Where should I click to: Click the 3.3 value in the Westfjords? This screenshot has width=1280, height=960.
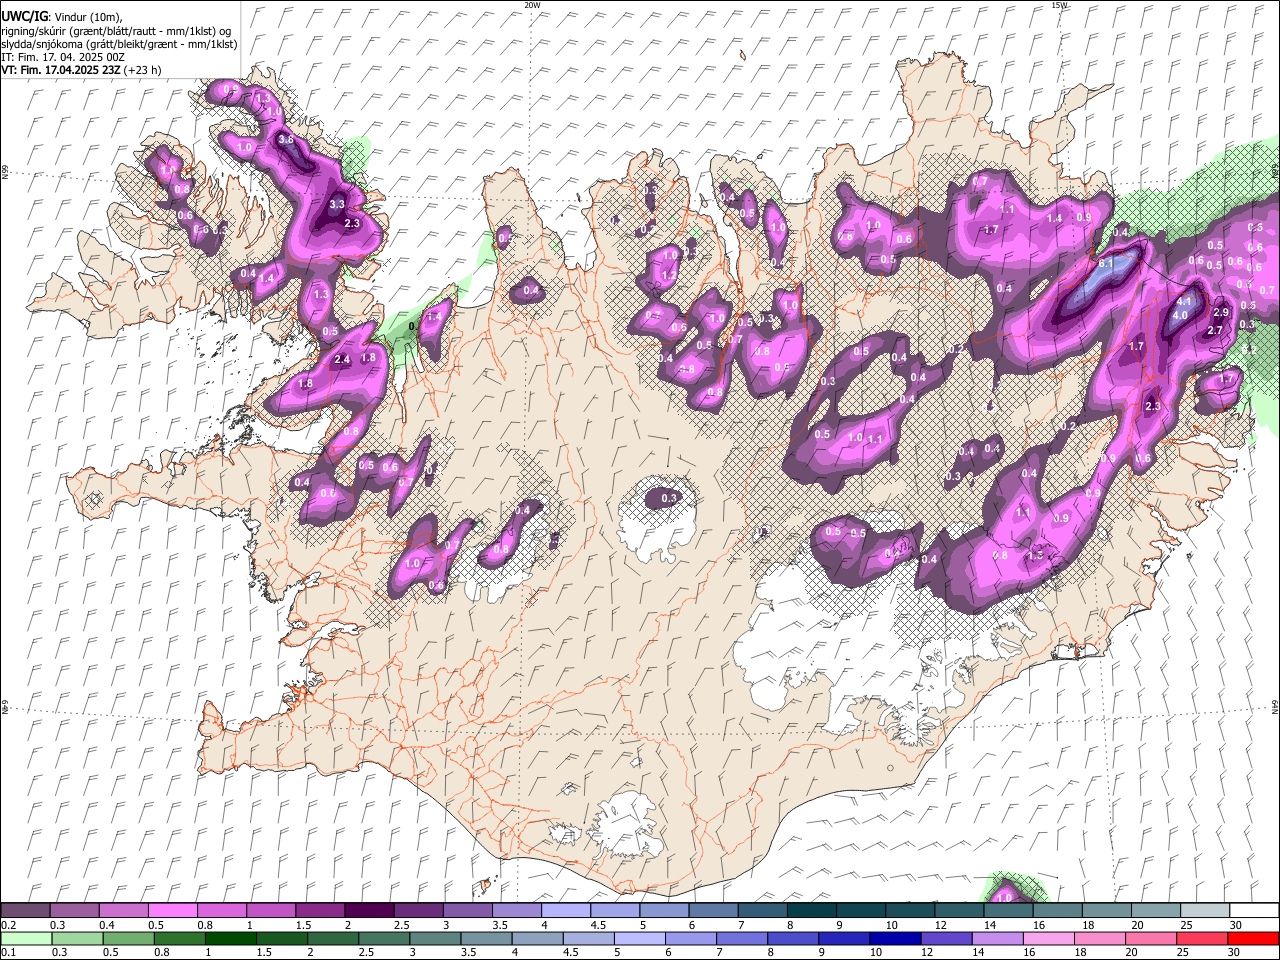click(x=337, y=204)
